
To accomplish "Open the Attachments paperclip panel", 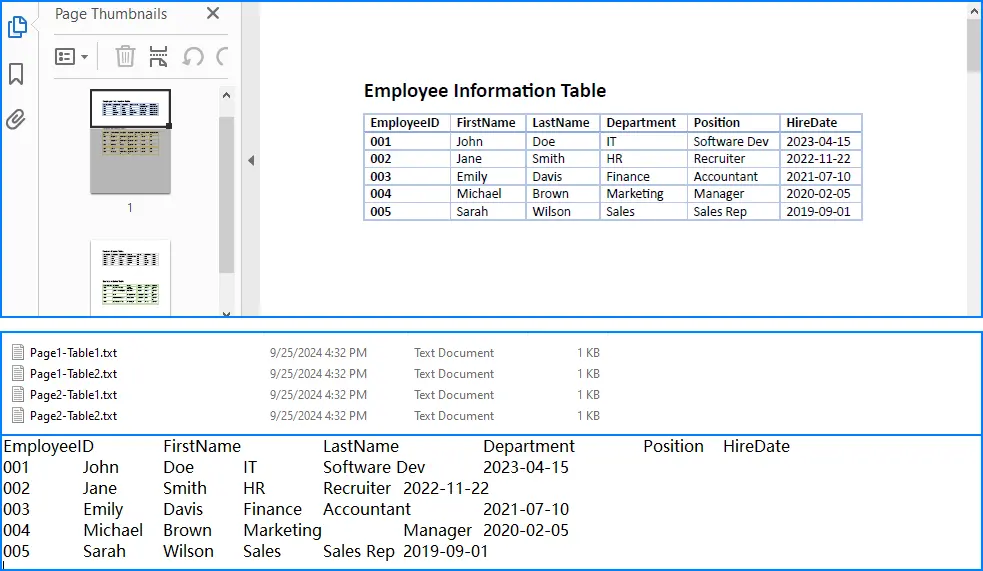I will tap(16, 120).
